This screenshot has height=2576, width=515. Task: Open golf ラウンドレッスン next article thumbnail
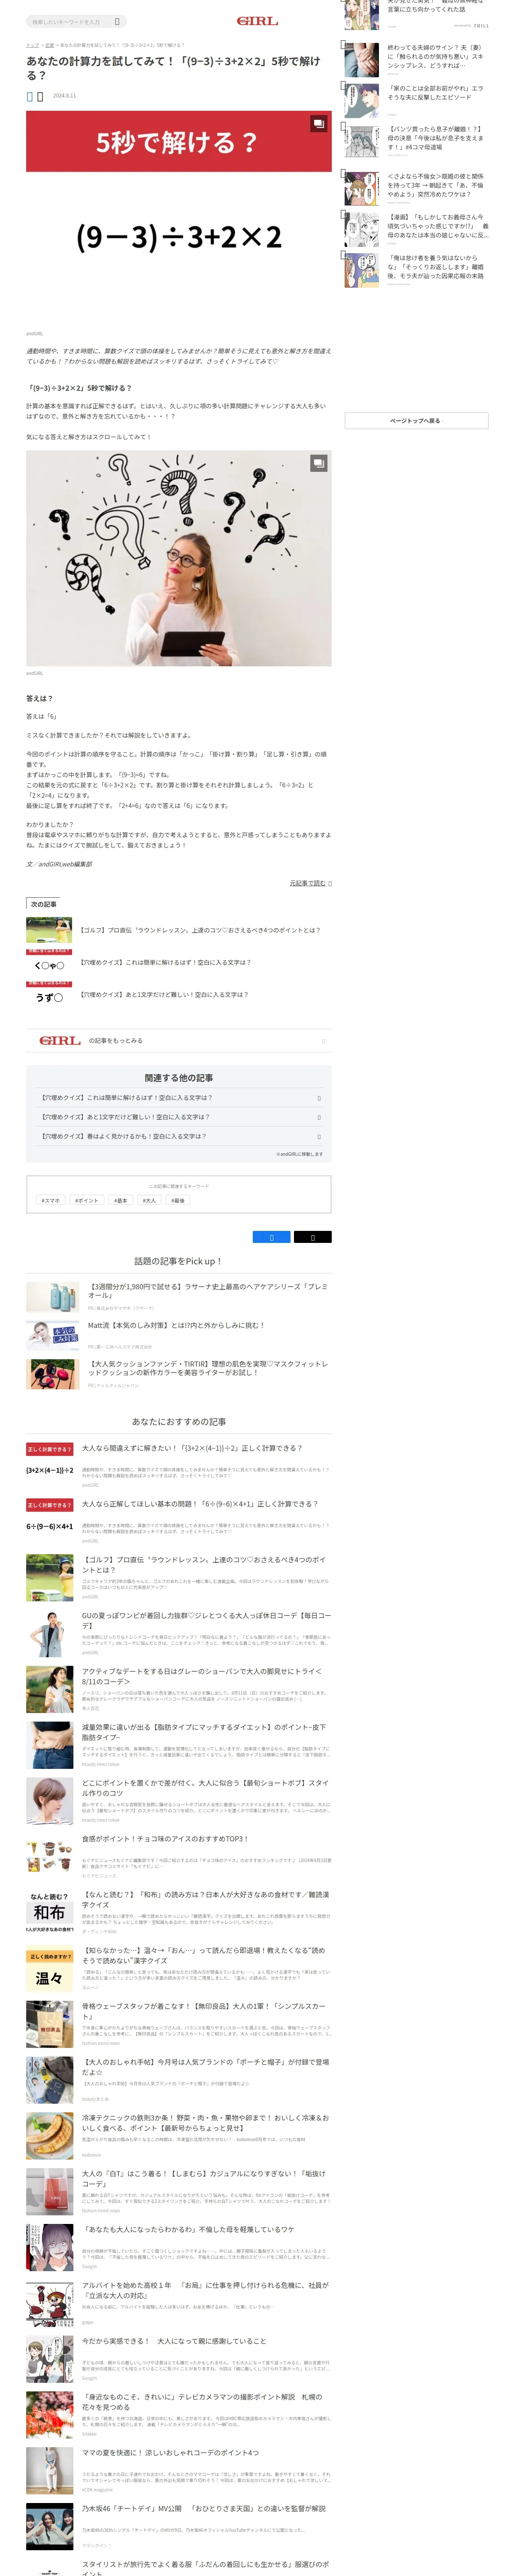[x=49, y=930]
